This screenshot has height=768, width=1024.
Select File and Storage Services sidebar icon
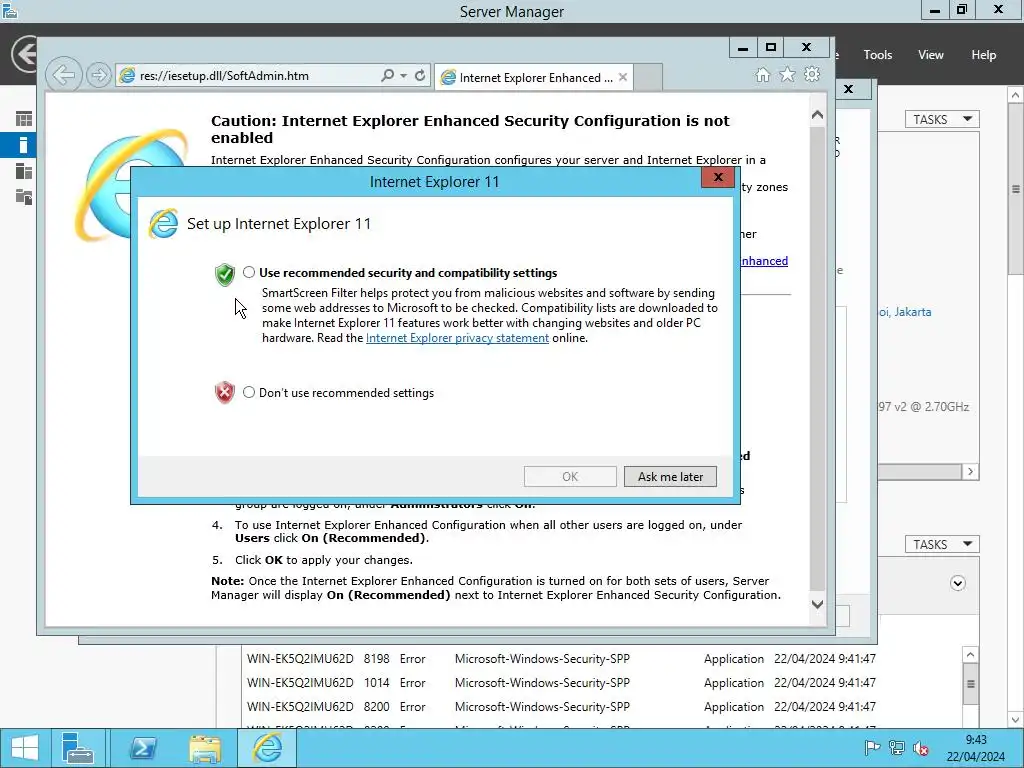click(24, 197)
